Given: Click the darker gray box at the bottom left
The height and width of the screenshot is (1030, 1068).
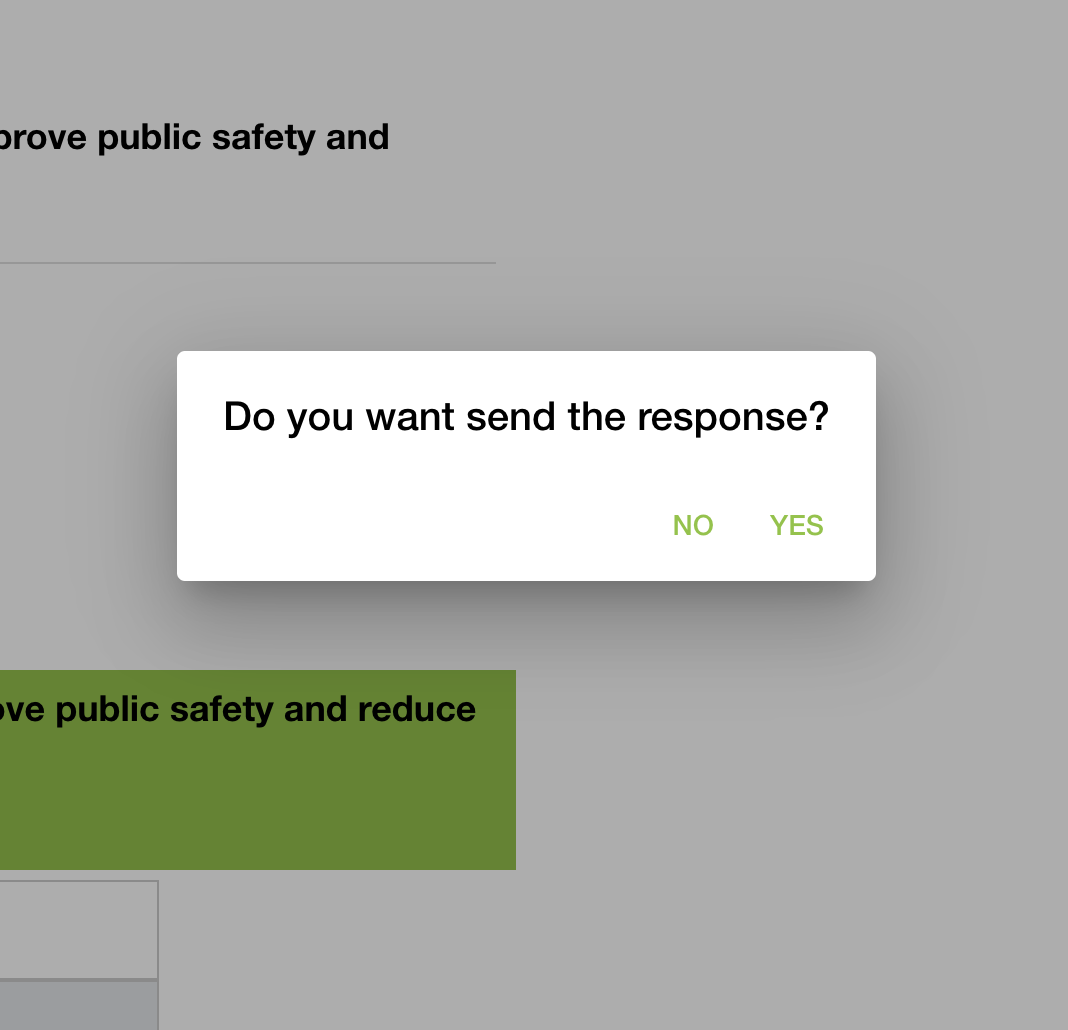Looking at the screenshot, I should point(78,1006).
